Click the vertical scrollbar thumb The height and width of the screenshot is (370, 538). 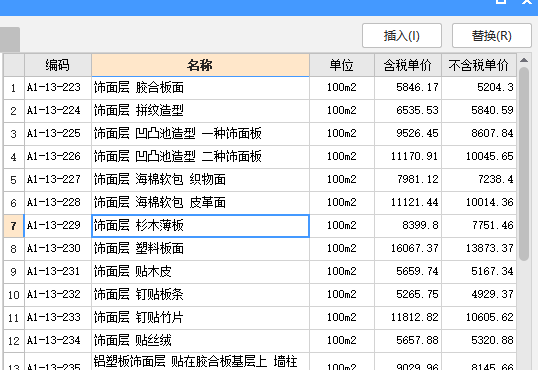[524, 164]
